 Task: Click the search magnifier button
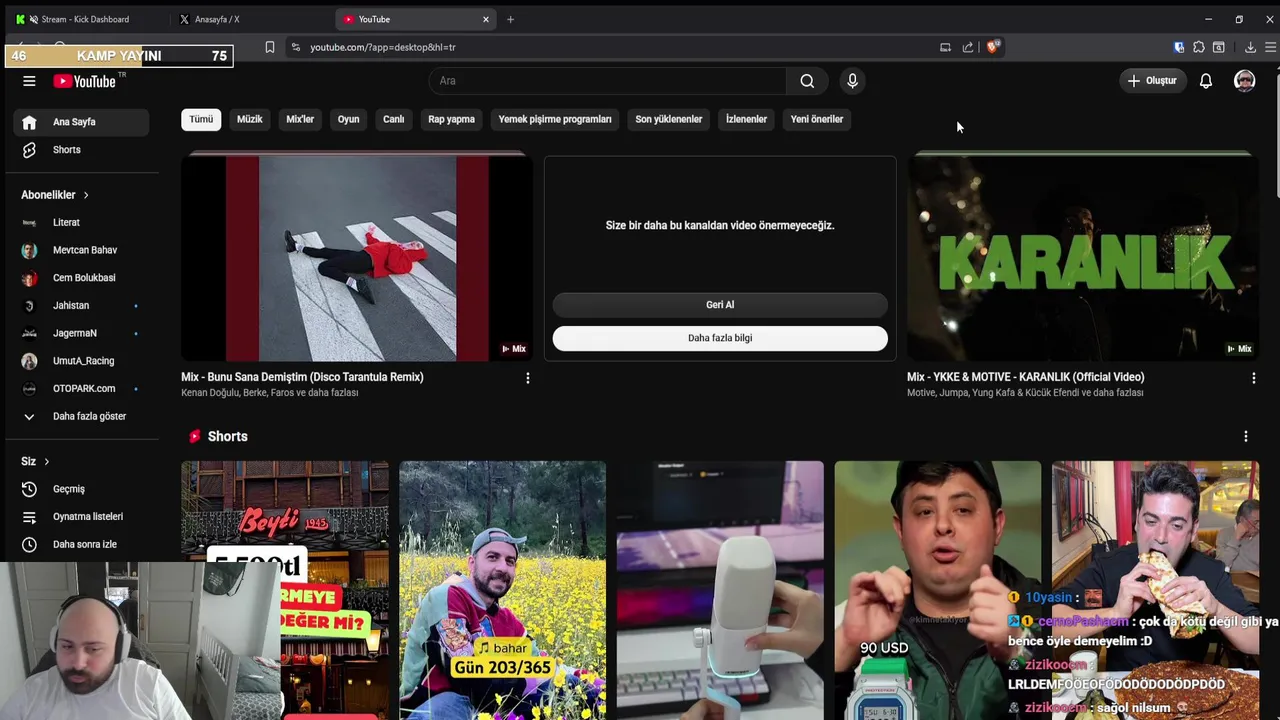pos(807,81)
